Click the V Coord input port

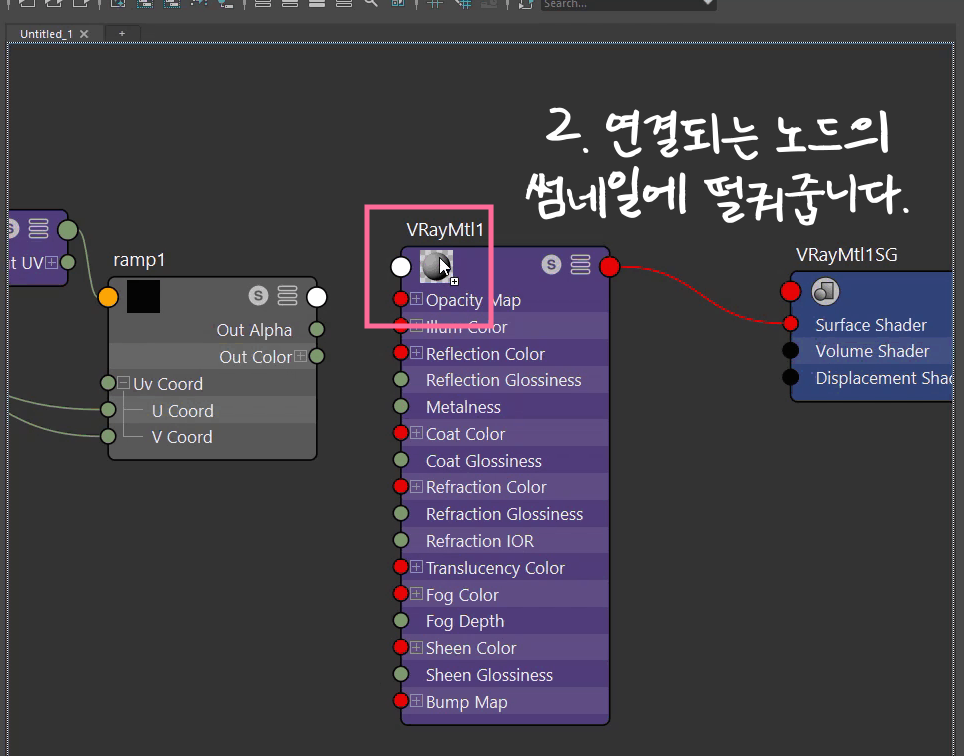pos(108,436)
